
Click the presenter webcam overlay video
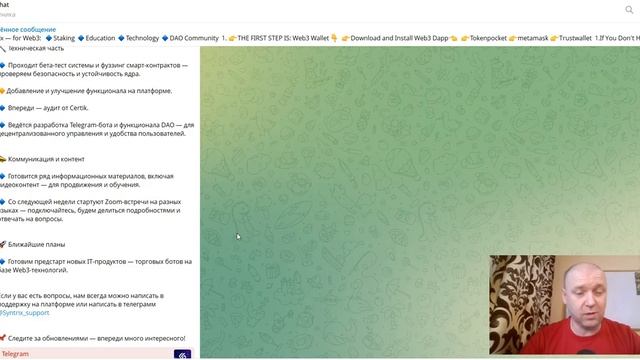(x=564, y=304)
